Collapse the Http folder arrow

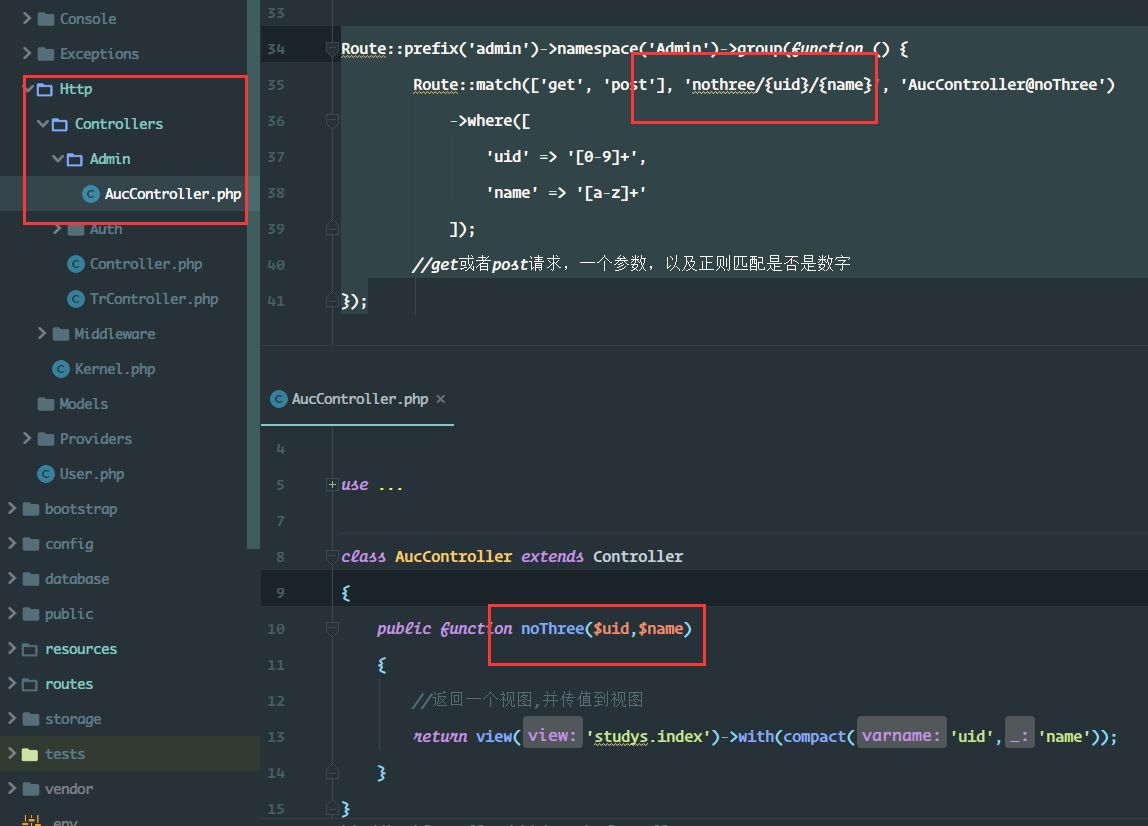coord(27,89)
